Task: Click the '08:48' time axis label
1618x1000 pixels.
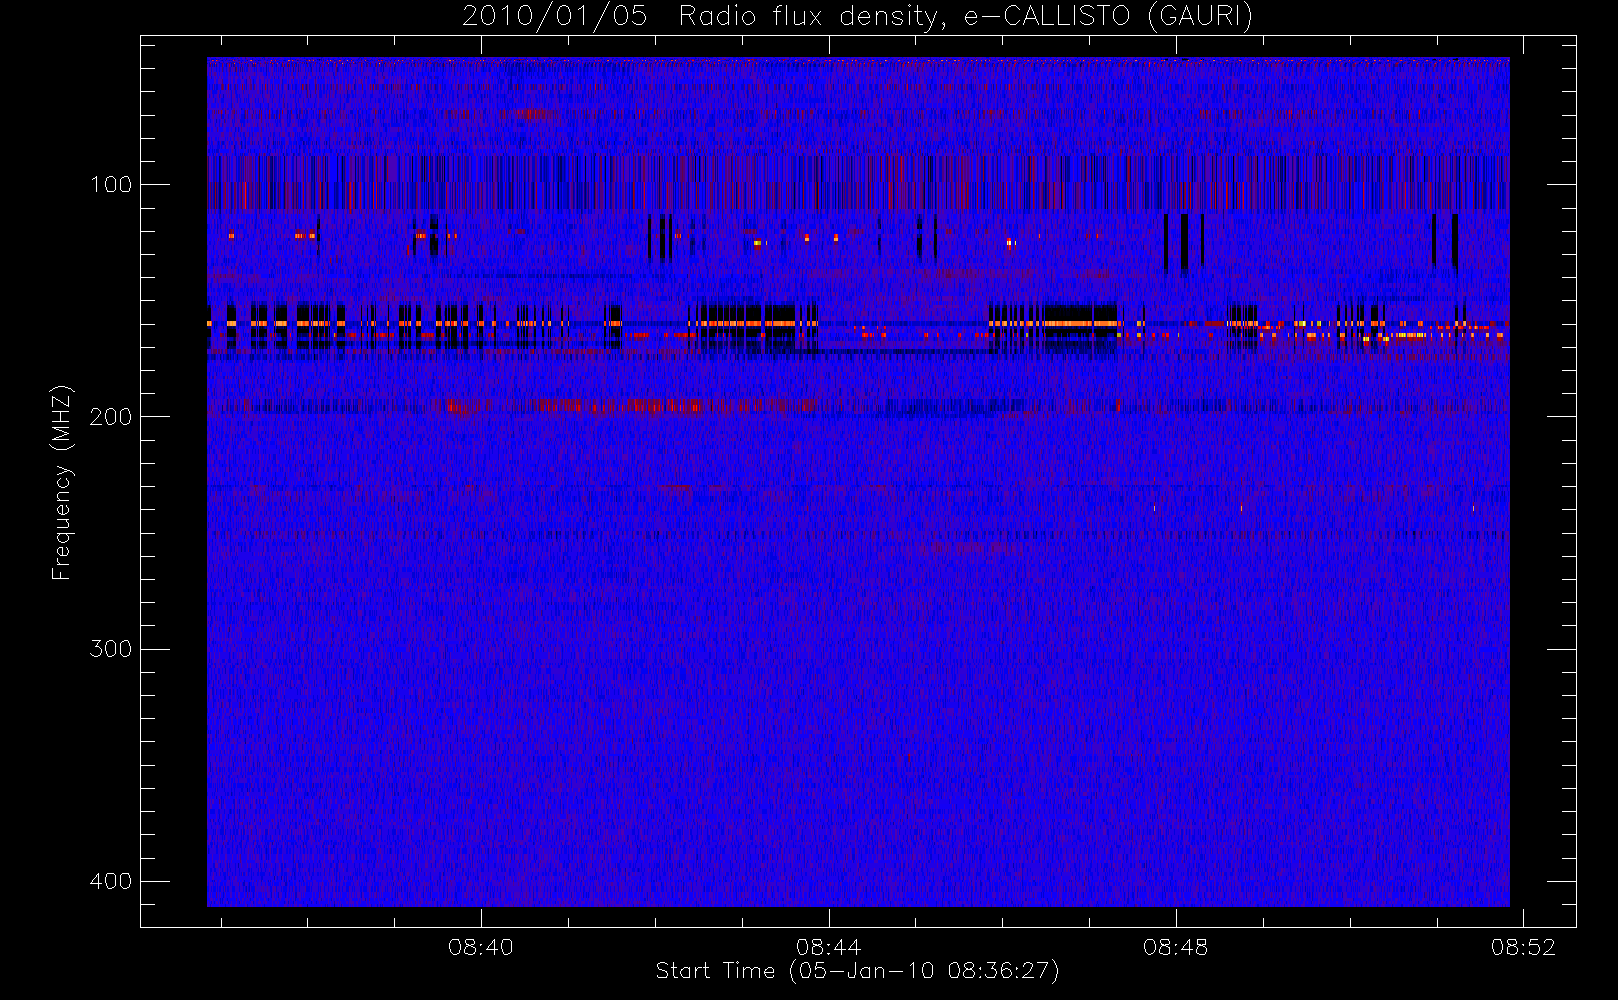Action: [x=1175, y=947]
